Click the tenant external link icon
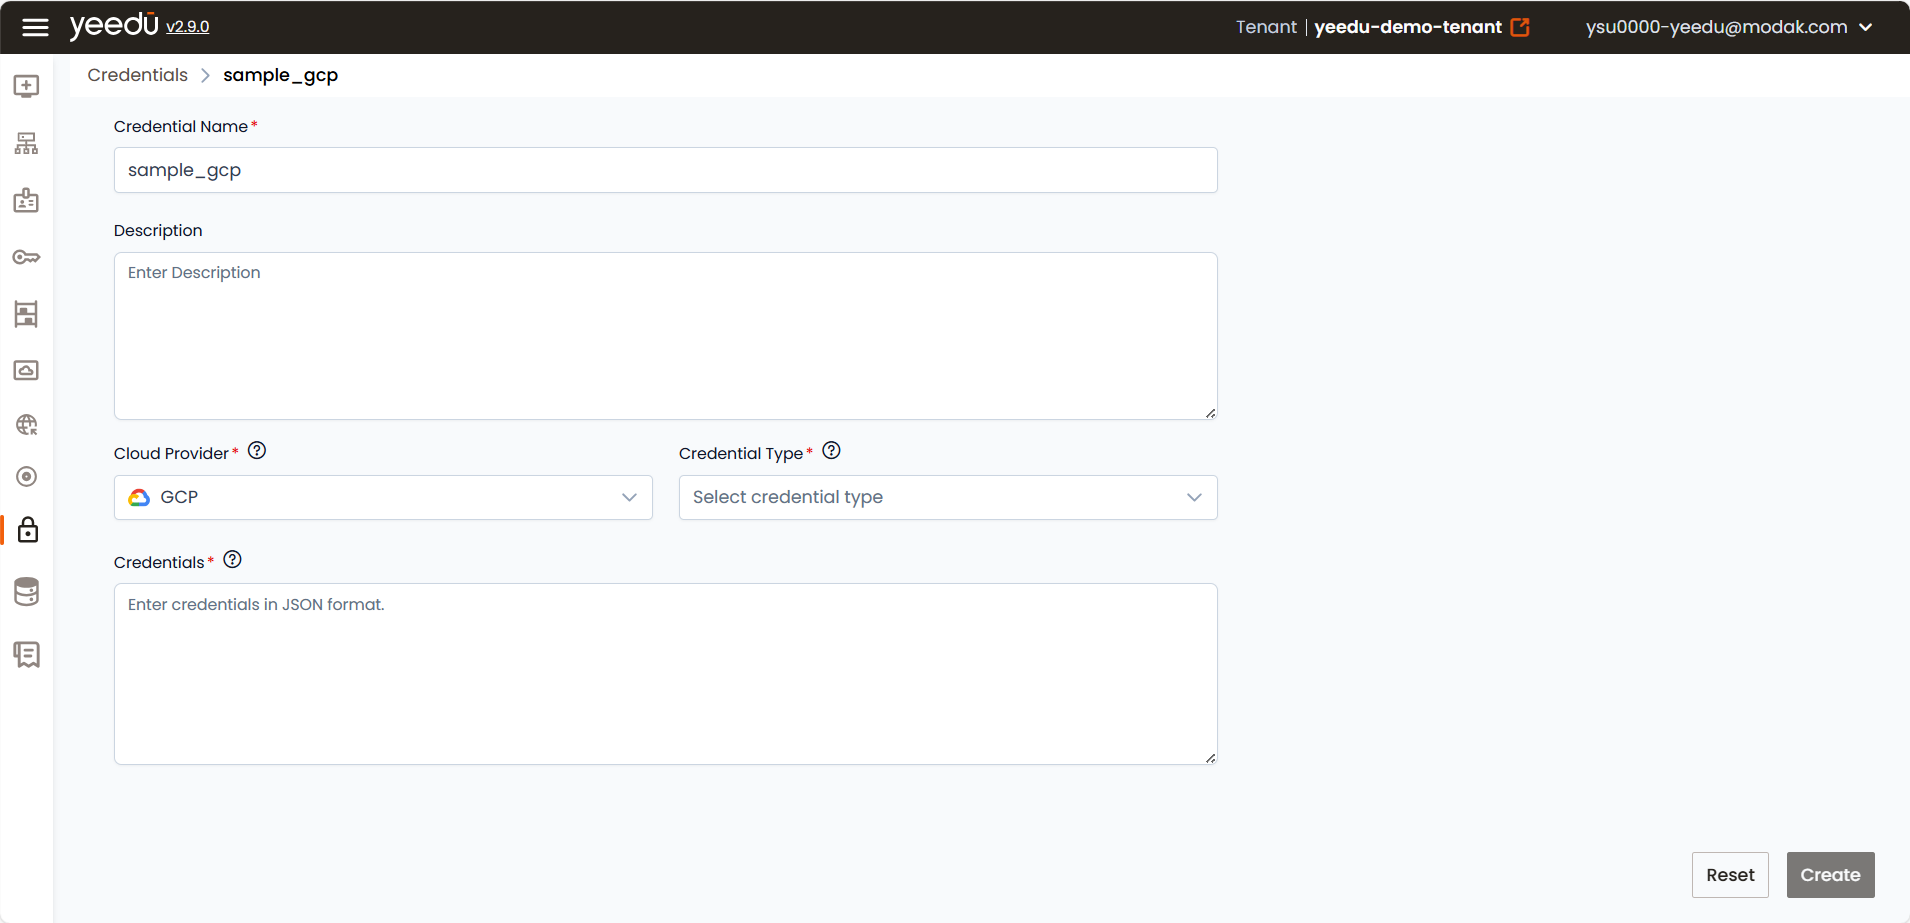 tap(1520, 27)
